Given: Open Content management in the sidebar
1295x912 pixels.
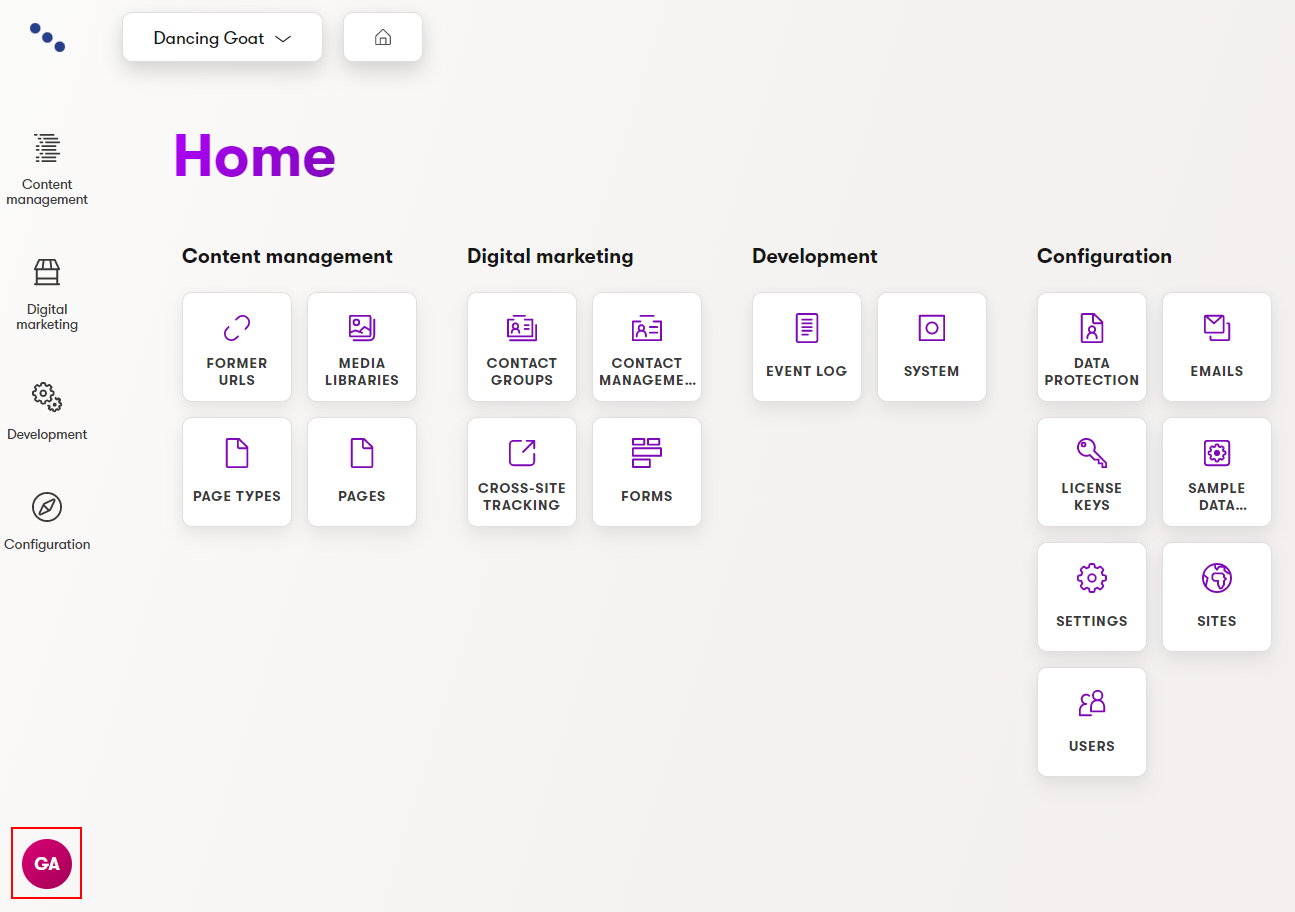Looking at the screenshot, I should click(x=47, y=168).
